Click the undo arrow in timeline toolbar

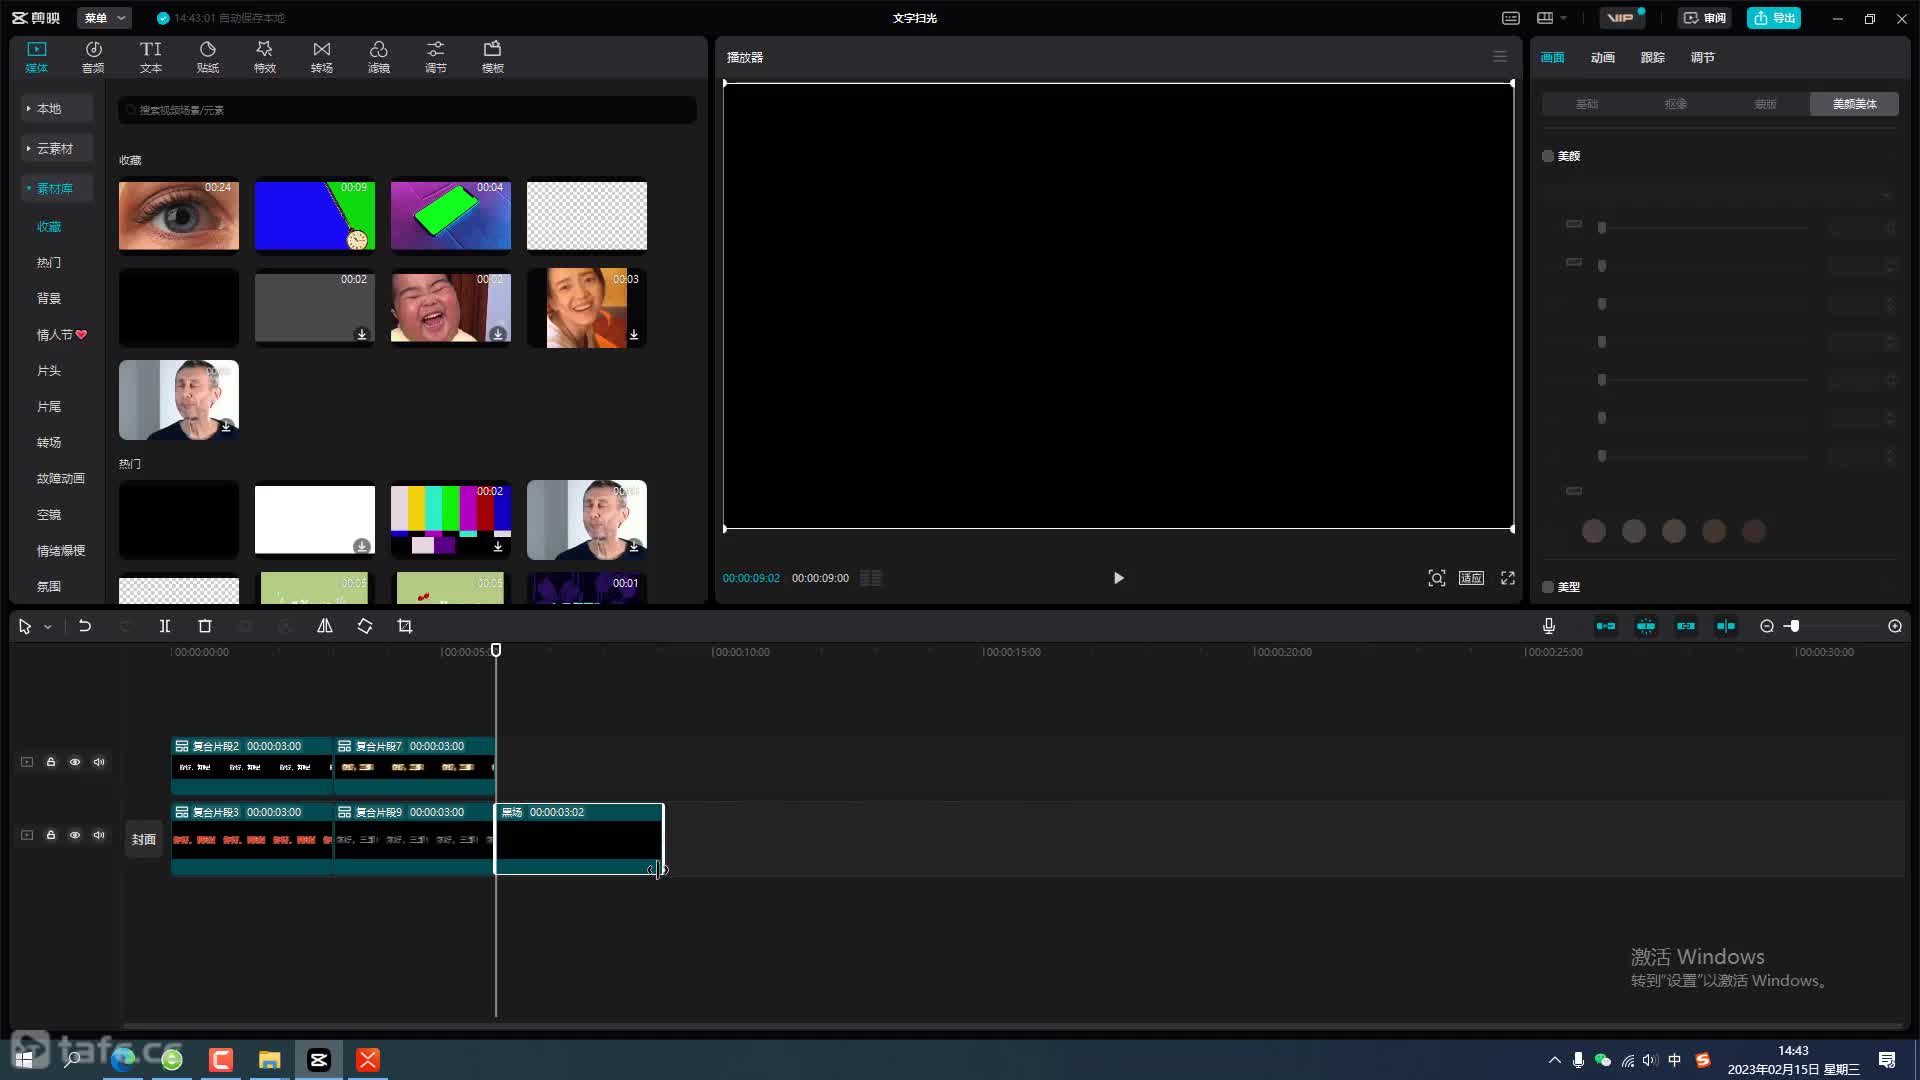(85, 626)
